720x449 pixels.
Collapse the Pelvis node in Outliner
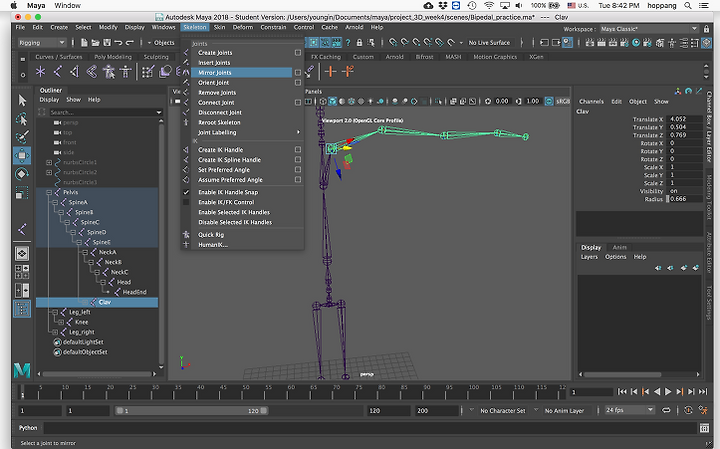click(x=49, y=192)
